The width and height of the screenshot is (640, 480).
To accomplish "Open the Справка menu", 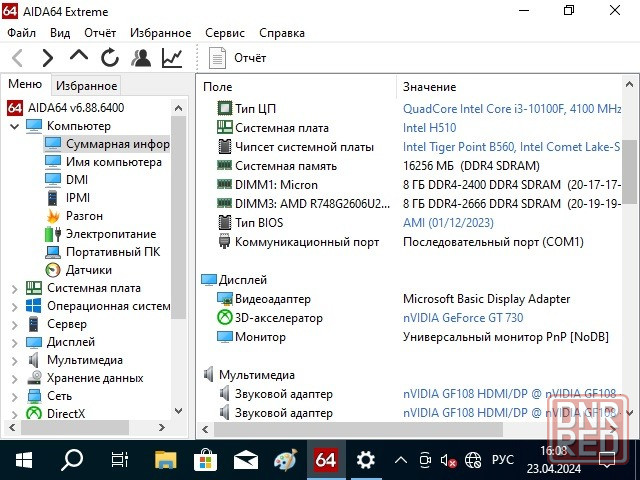I will tap(282, 33).
